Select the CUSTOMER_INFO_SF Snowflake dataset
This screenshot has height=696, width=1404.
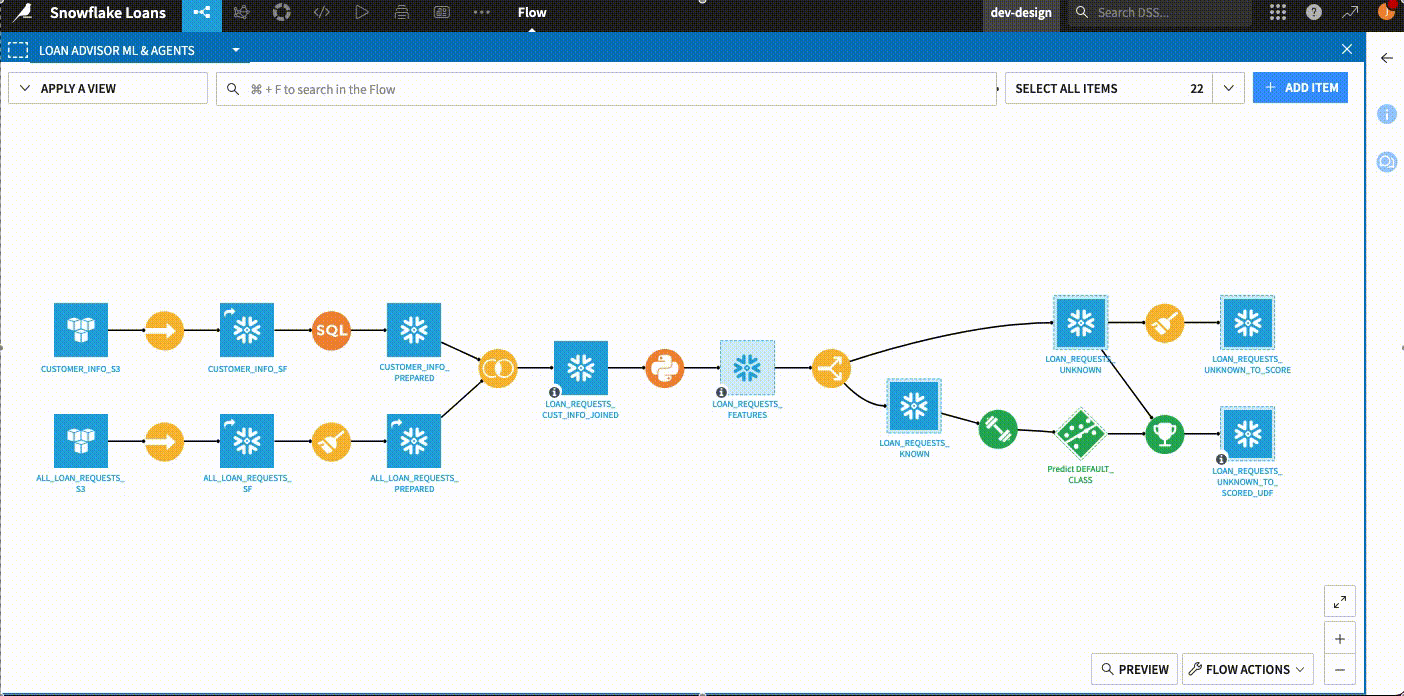pos(247,329)
